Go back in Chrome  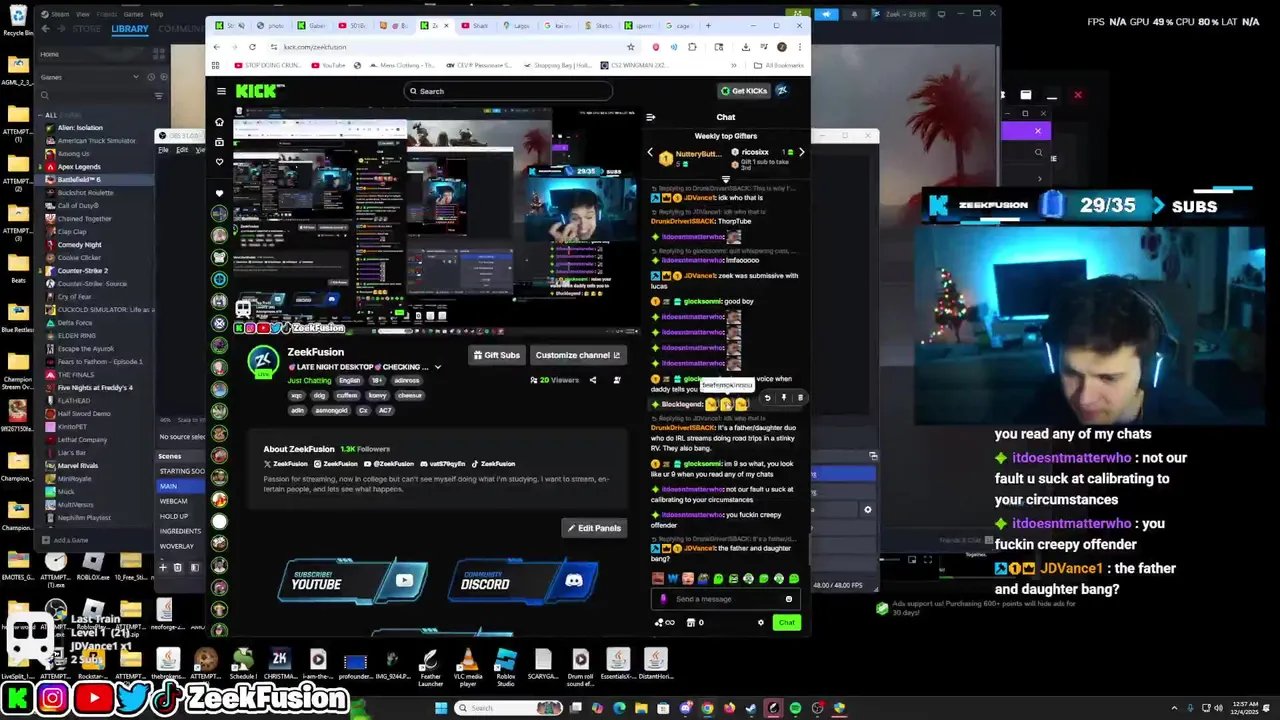tap(217, 47)
